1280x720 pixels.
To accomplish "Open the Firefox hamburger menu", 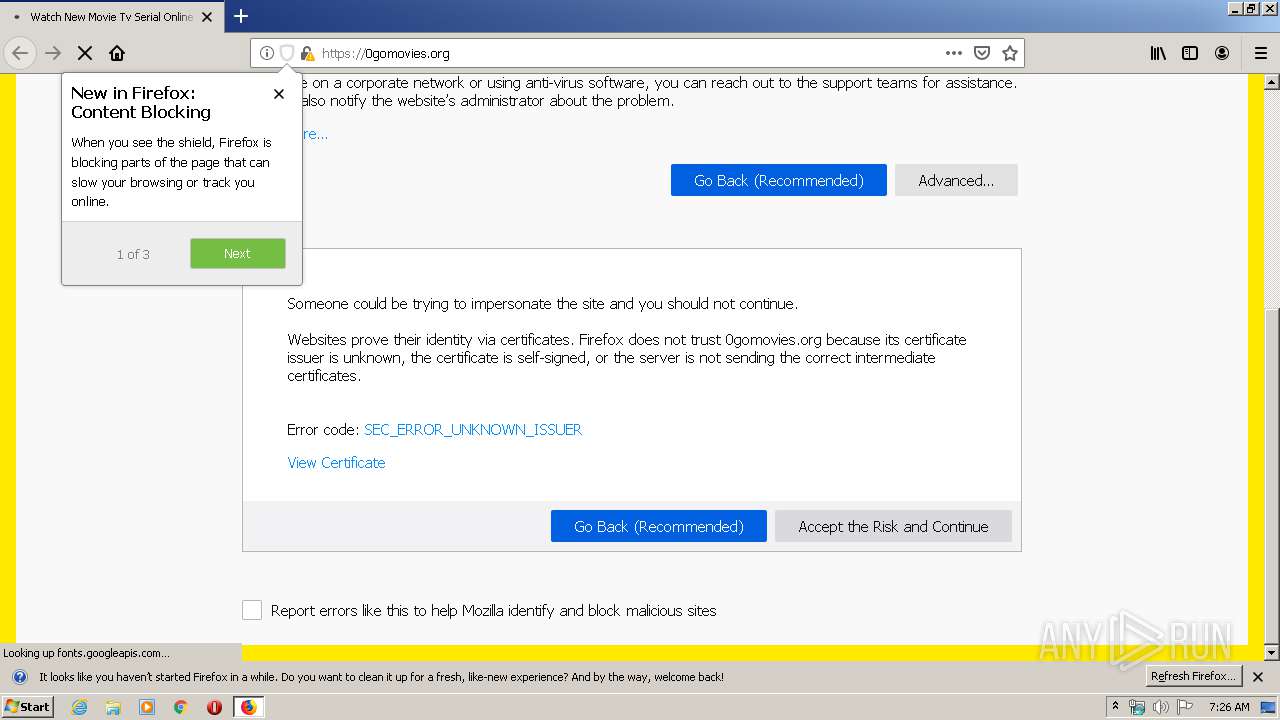I will point(1261,53).
